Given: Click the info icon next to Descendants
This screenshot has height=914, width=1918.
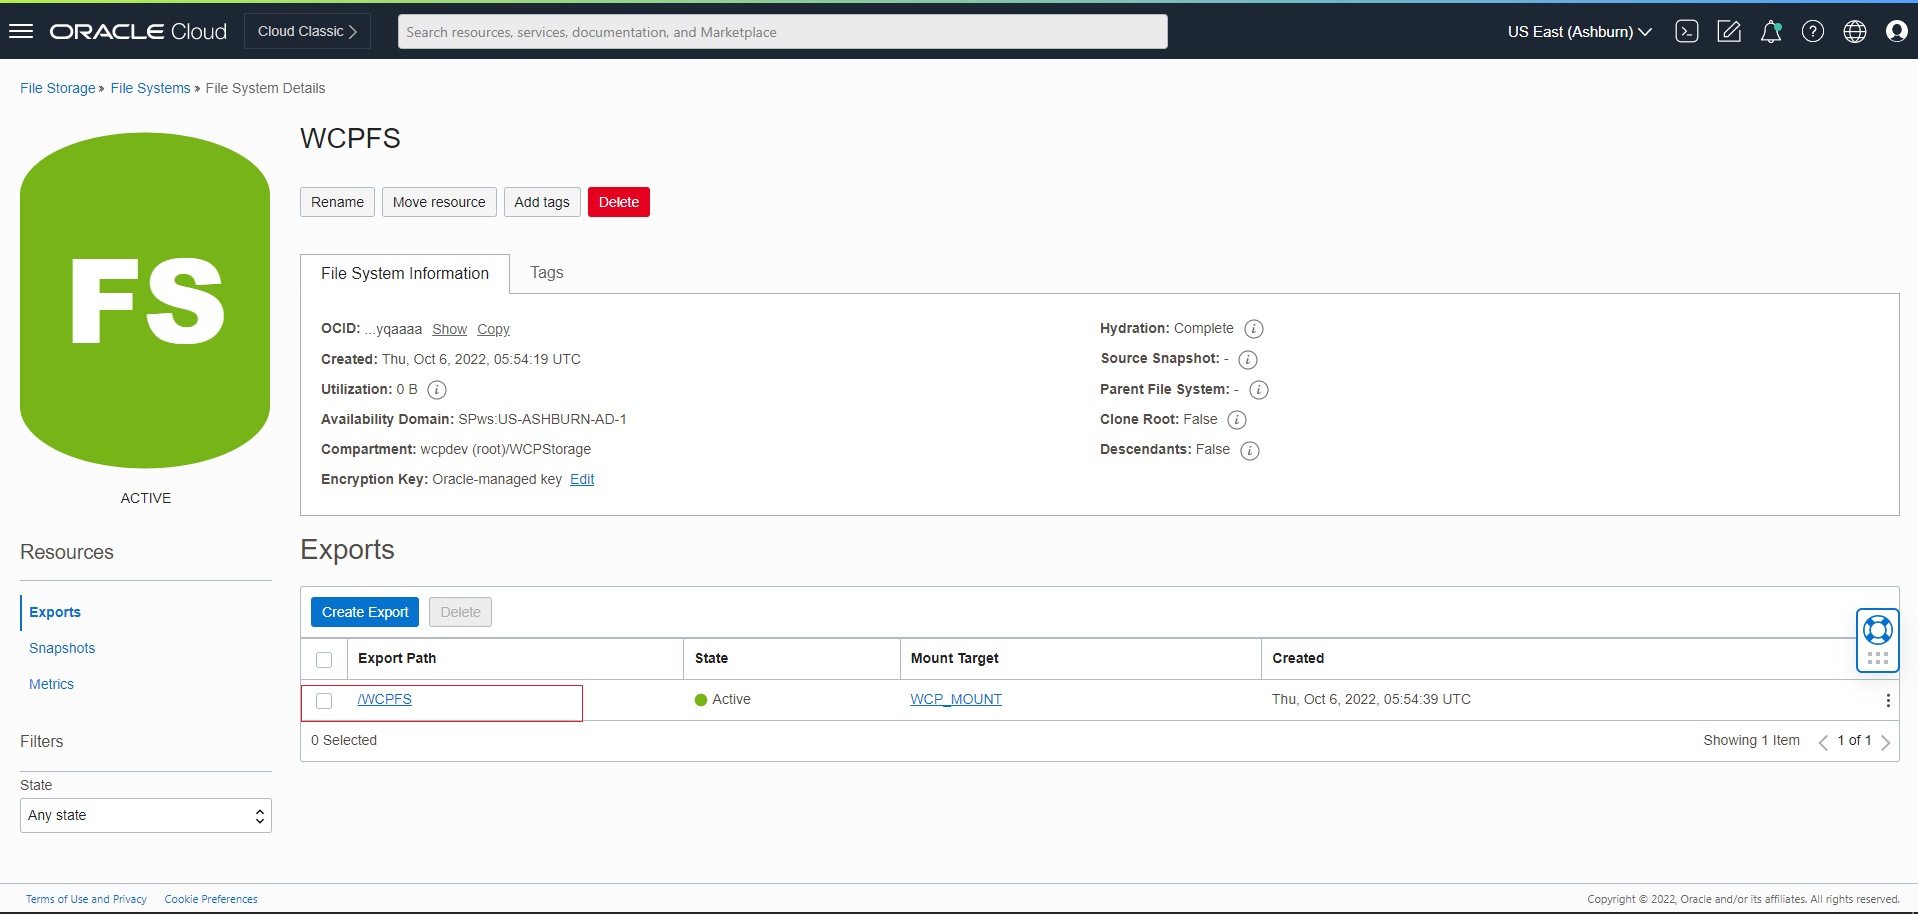Looking at the screenshot, I should pyautogui.click(x=1250, y=450).
